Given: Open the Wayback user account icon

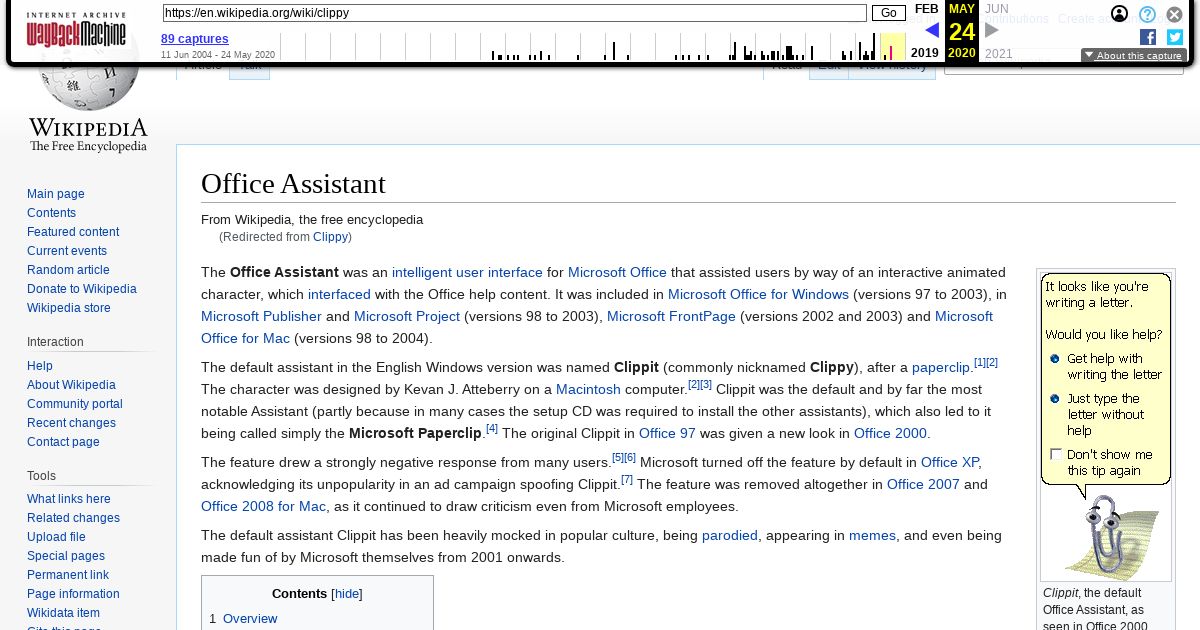Looking at the screenshot, I should [x=1120, y=14].
